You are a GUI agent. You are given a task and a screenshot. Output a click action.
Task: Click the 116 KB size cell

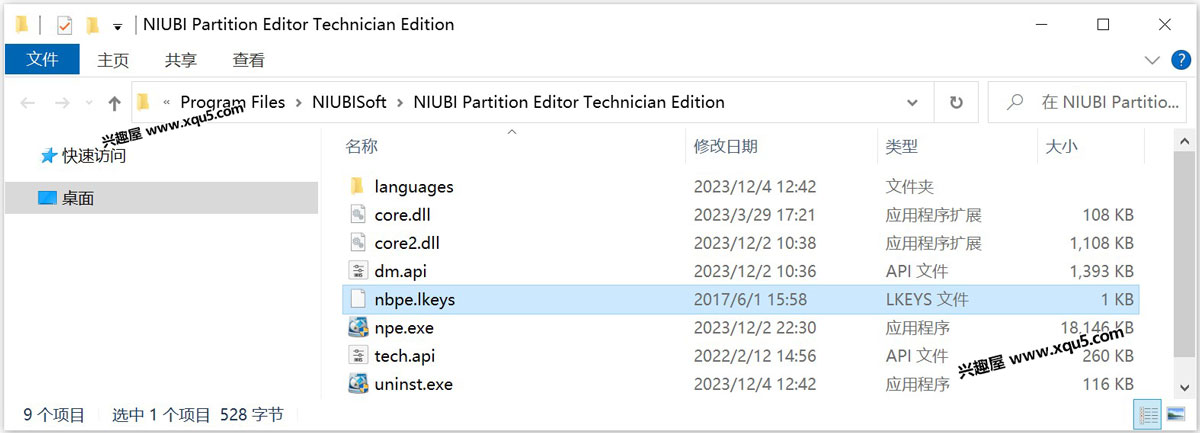(1109, 383)
